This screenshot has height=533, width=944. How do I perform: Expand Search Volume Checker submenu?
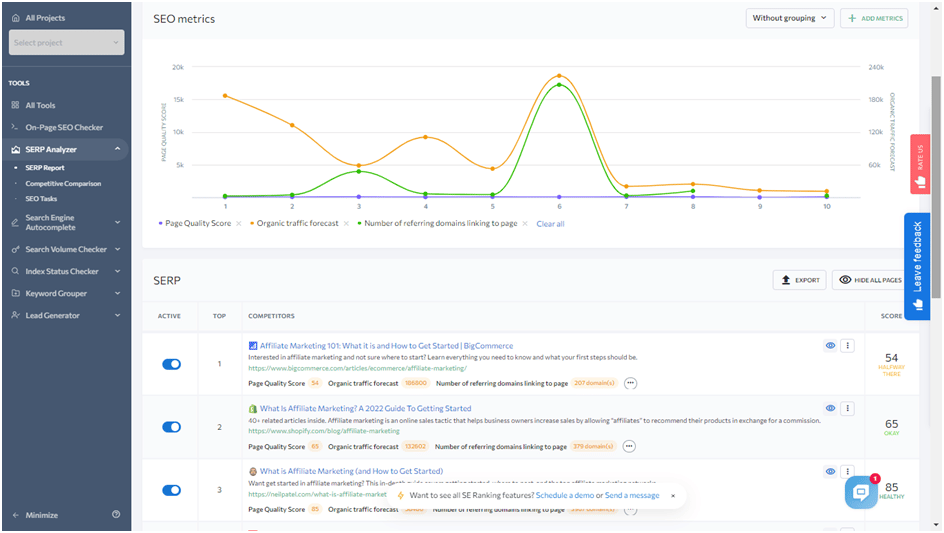[x=117, y=249]
